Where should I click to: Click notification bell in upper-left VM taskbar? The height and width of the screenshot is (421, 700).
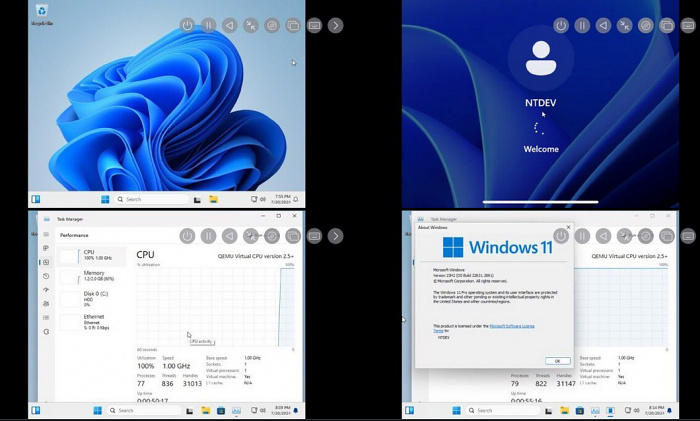tap(296, 200)
